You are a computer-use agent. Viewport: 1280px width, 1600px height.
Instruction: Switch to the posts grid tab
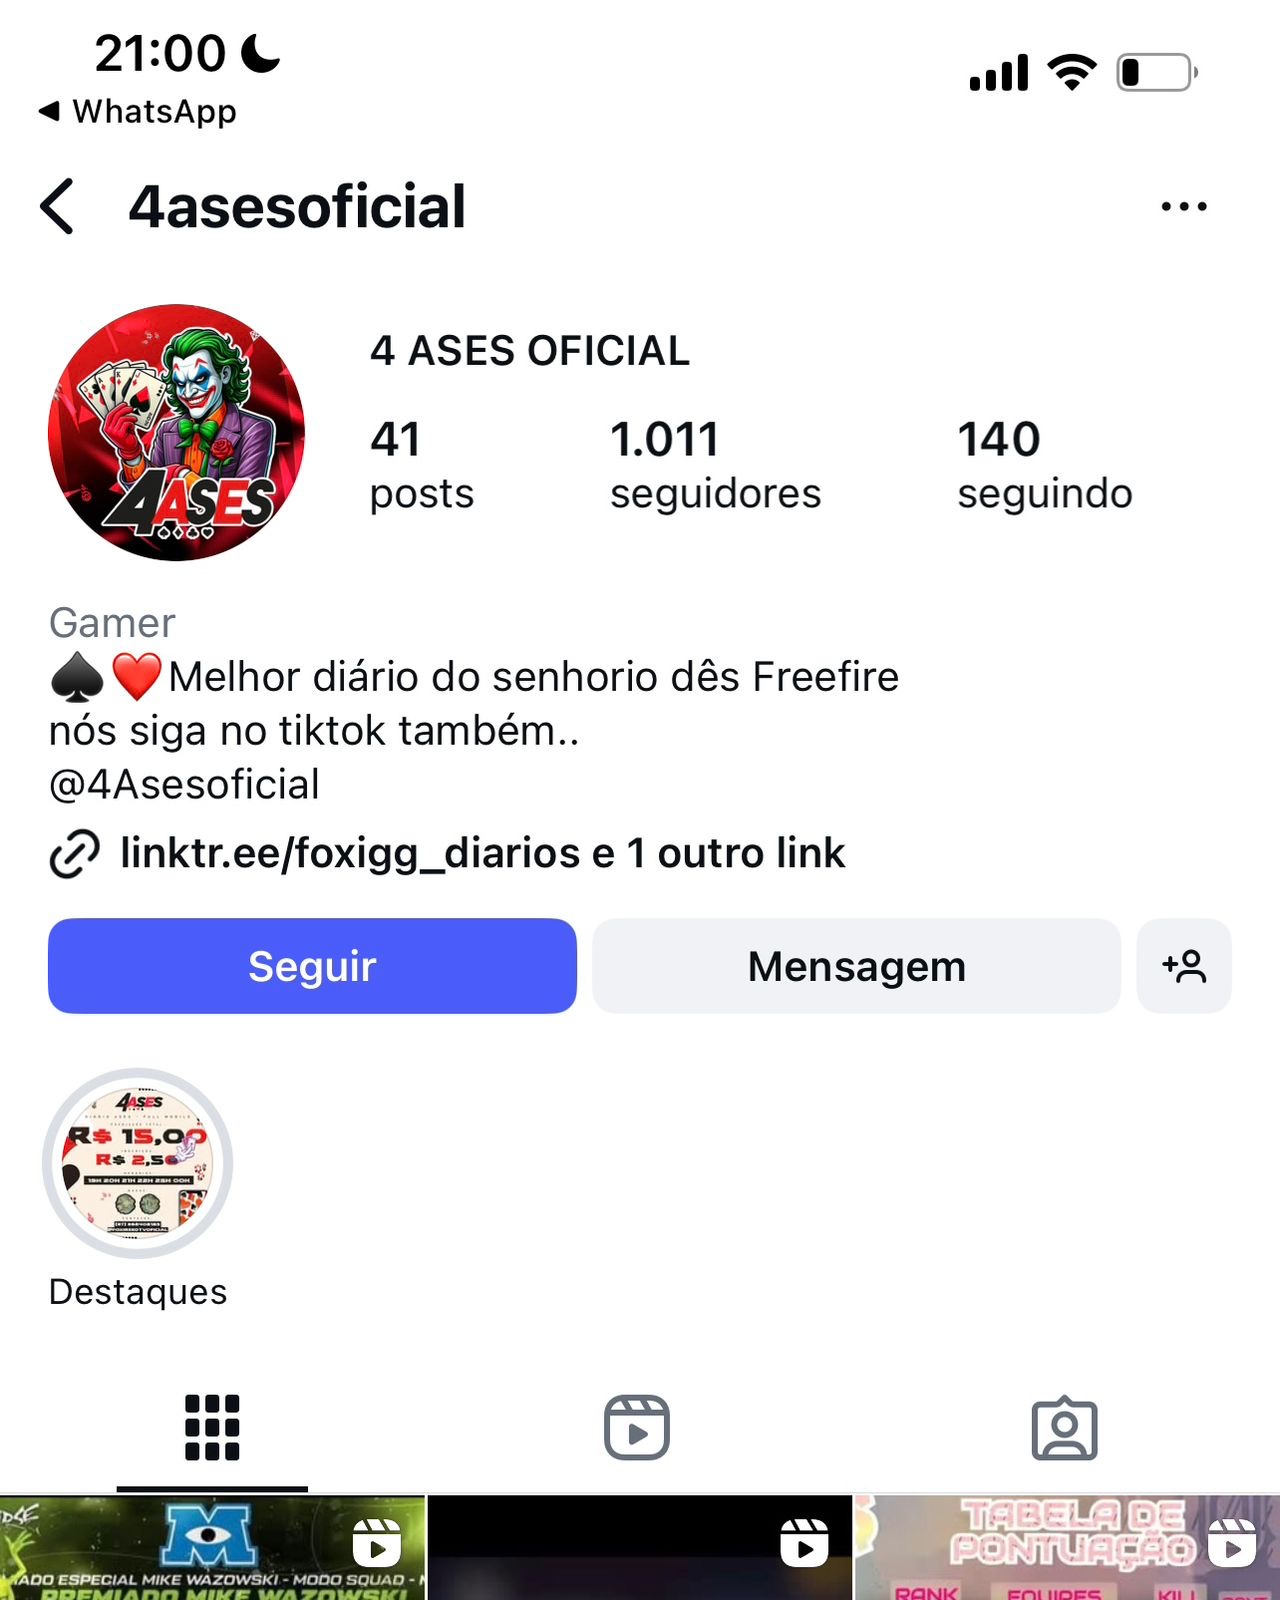212,1428
